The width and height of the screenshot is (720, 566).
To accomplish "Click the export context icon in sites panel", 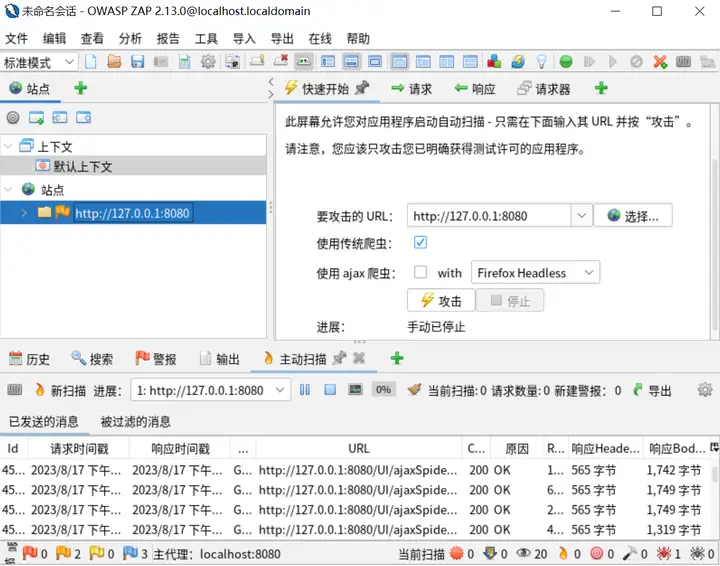I will tap(84, 118).
